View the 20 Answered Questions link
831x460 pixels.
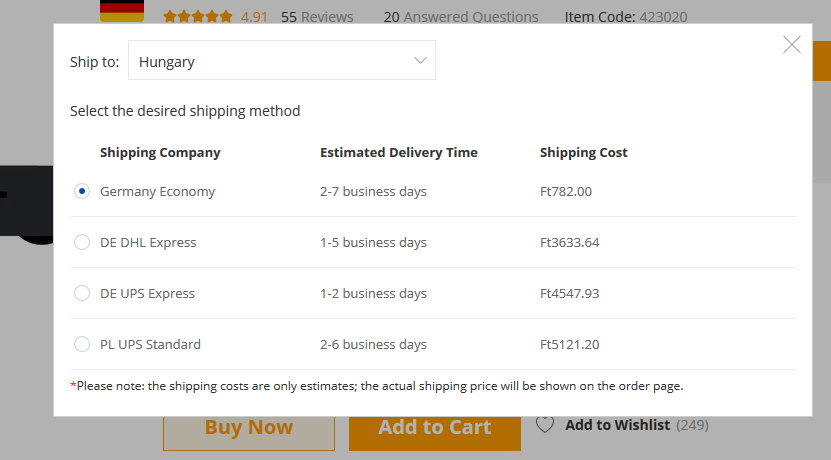461,17
